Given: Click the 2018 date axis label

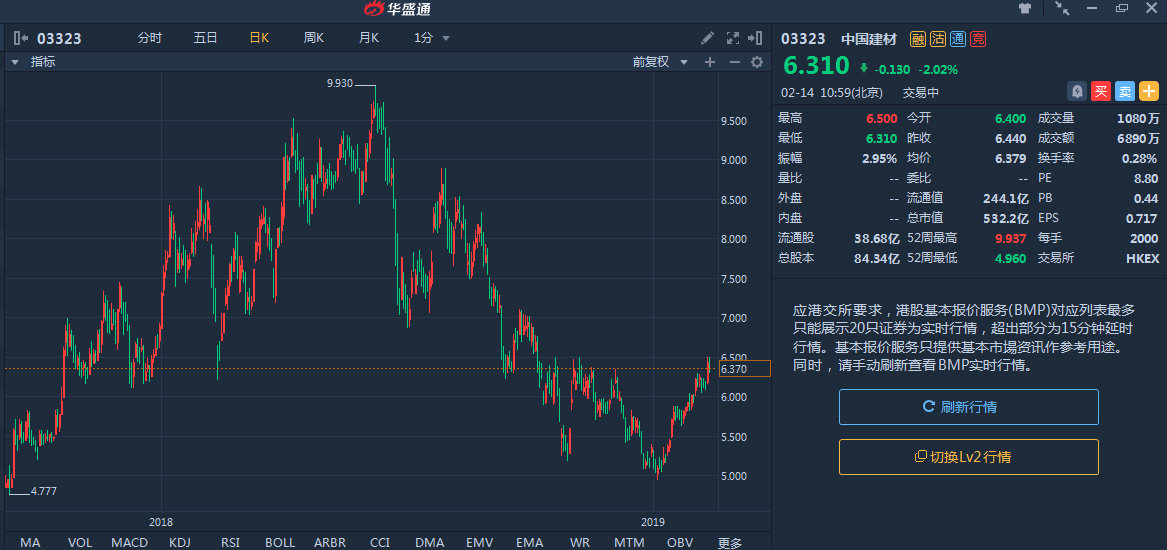Looking at the screenshot, I should [161, 522].
